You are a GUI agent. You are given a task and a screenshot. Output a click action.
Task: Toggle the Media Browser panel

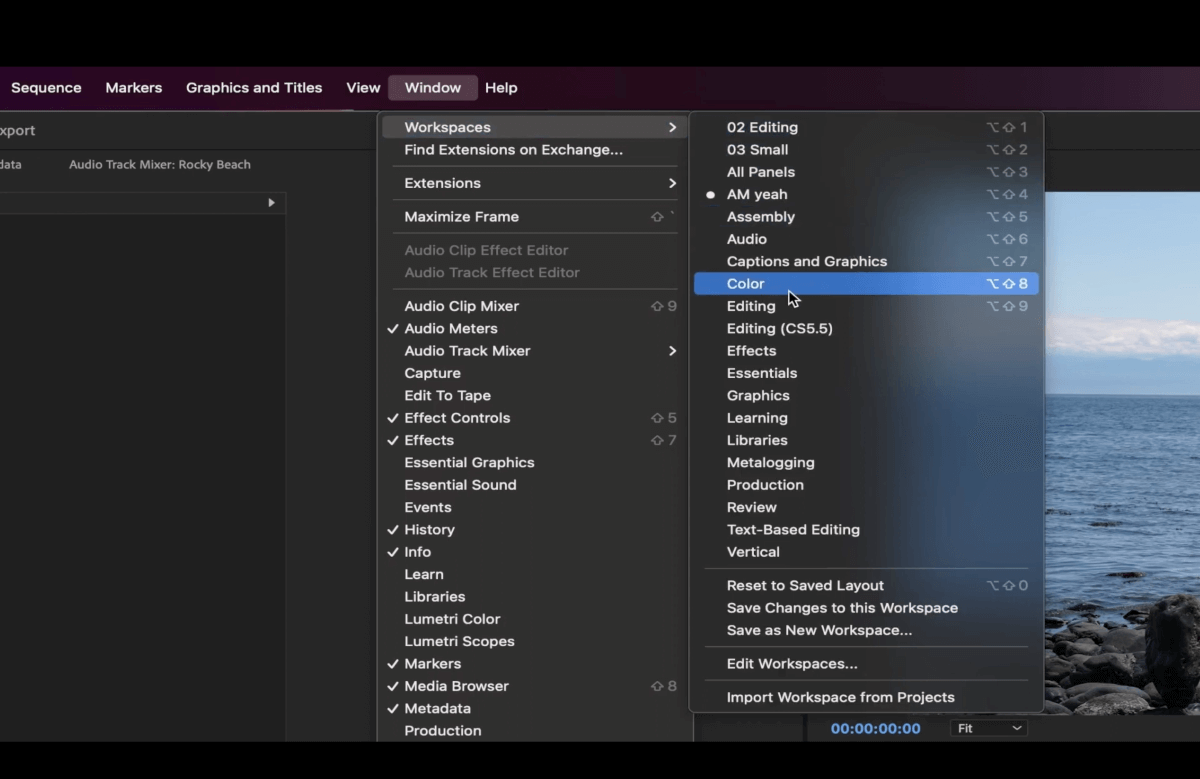pyautogui.click(x=533, y=686)
